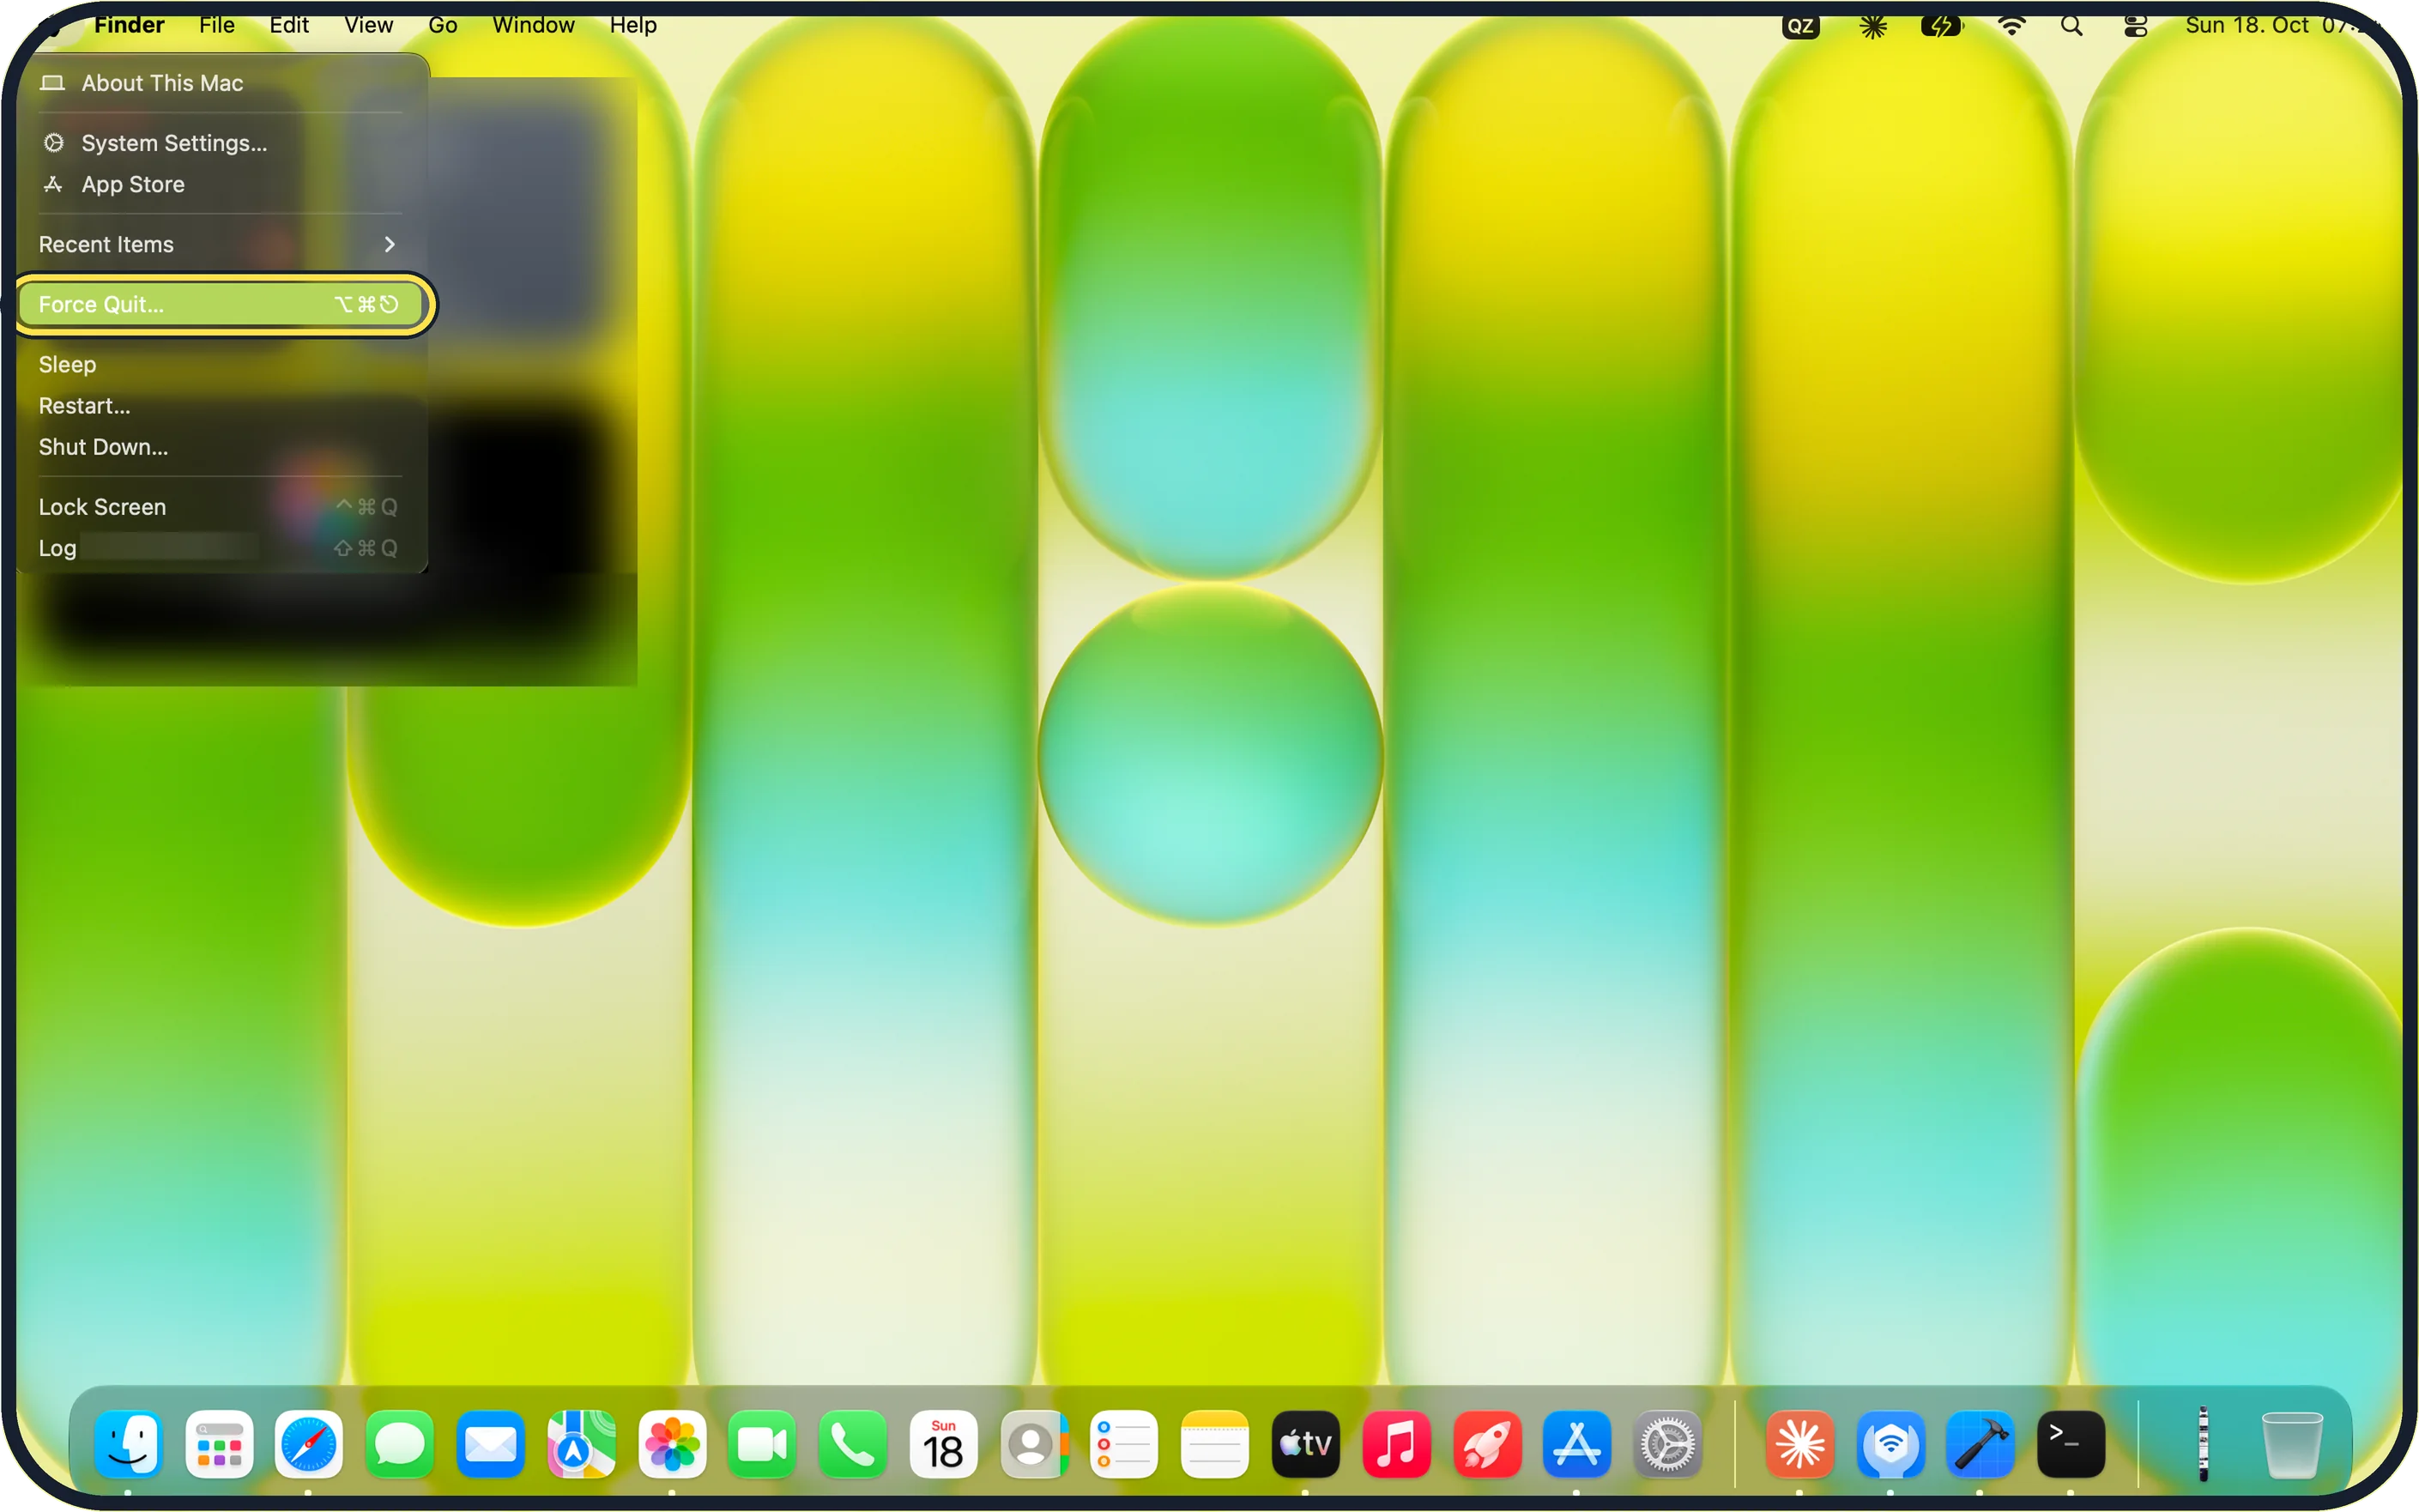The image size is (2419, 1512).
Task: Open Safari in the Dock
Action: click(x=309, y=1444)
